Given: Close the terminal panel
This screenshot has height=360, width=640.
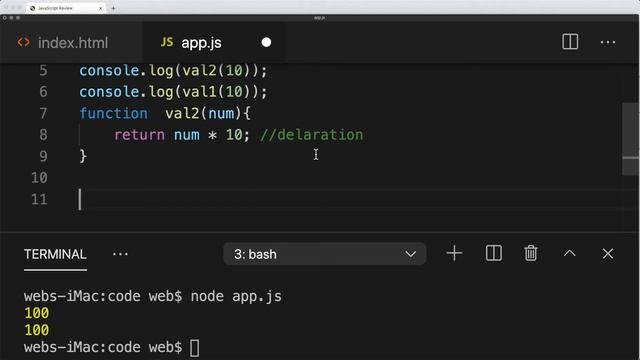Looking at the screenshot, I should point(607,253).
